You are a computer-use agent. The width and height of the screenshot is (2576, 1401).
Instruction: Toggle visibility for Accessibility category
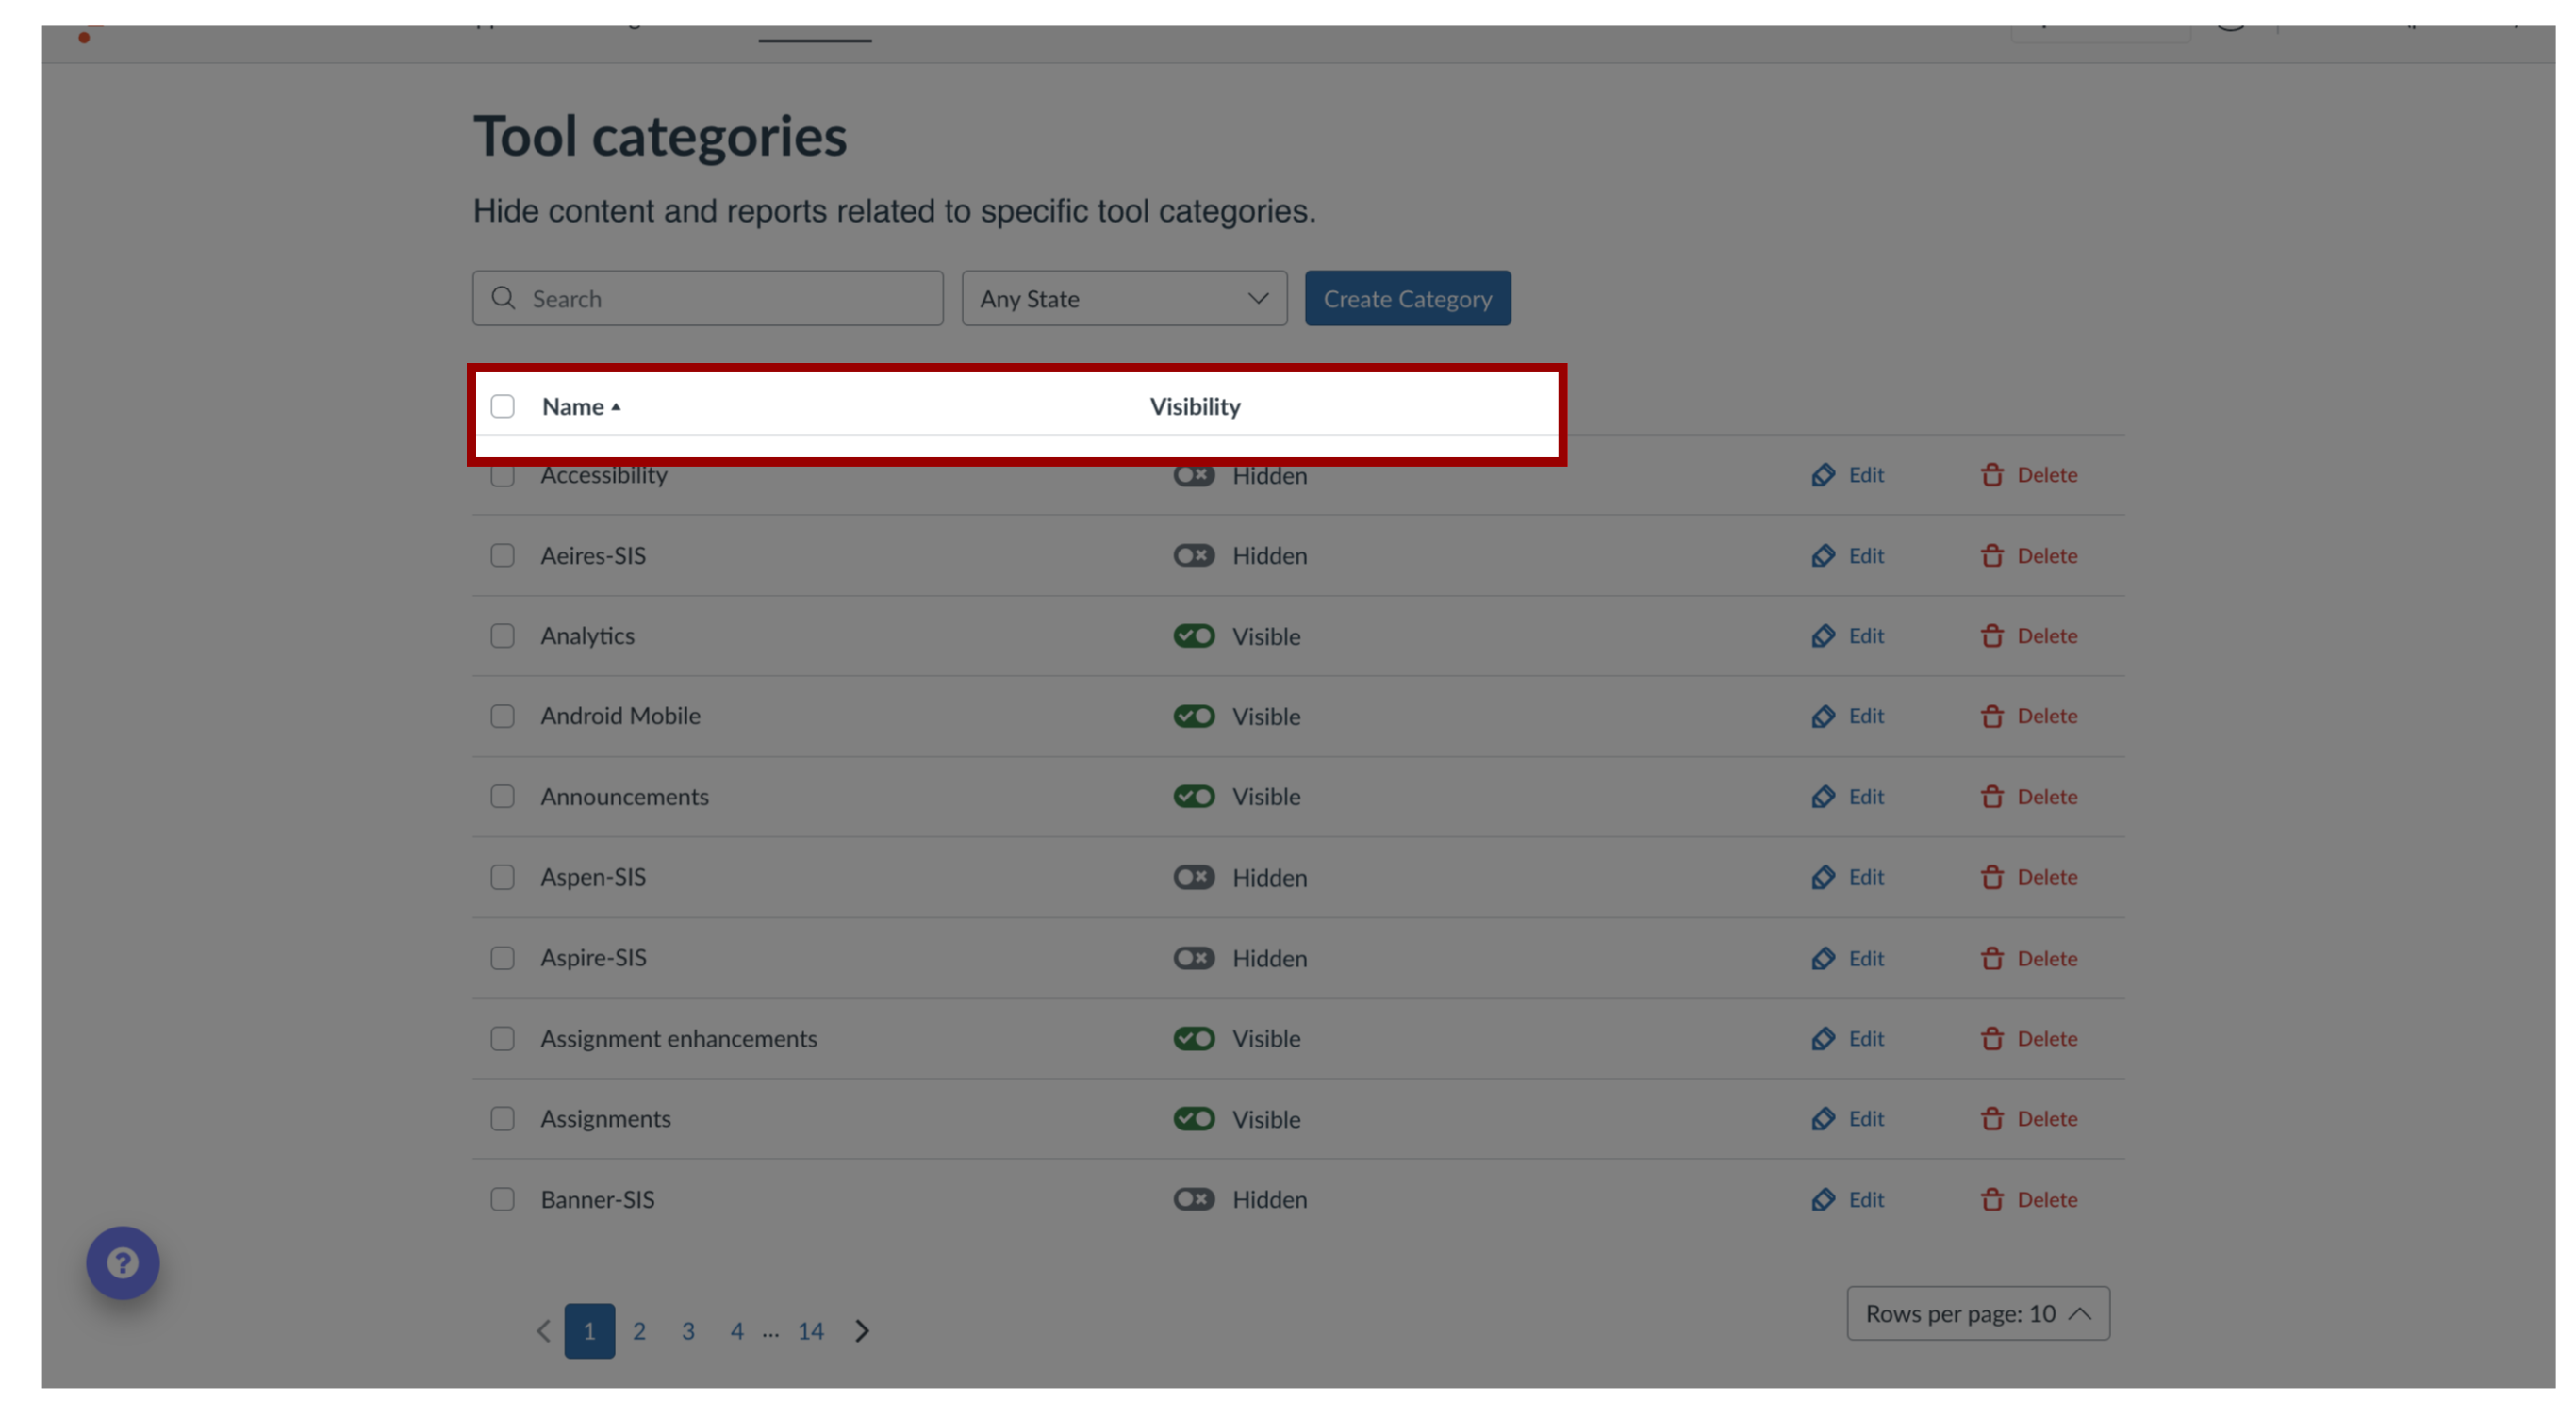pyautogui.click(x=1192, y=472)
